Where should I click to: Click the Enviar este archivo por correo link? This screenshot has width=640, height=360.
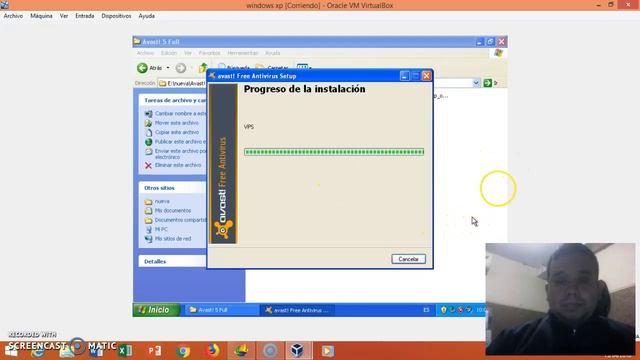click(x=180, y=154)
